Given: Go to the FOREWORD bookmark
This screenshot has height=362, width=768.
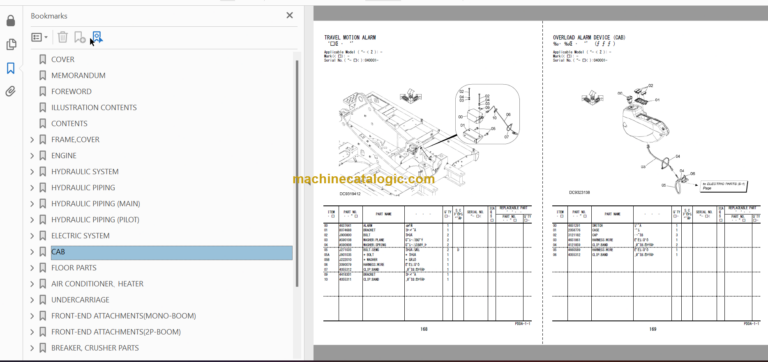Looking at the screenshot, I should click(x=71, y=92).
